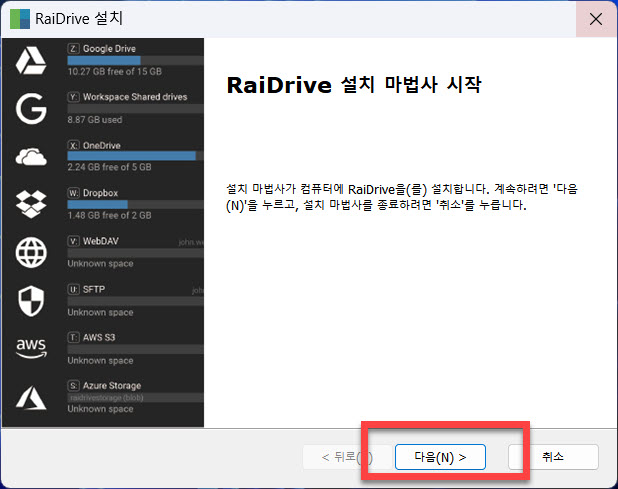The width and height of the screenshot is (618, 489).
Task: Click the WebDAV globe icon
Action: [x=31, y=253]
